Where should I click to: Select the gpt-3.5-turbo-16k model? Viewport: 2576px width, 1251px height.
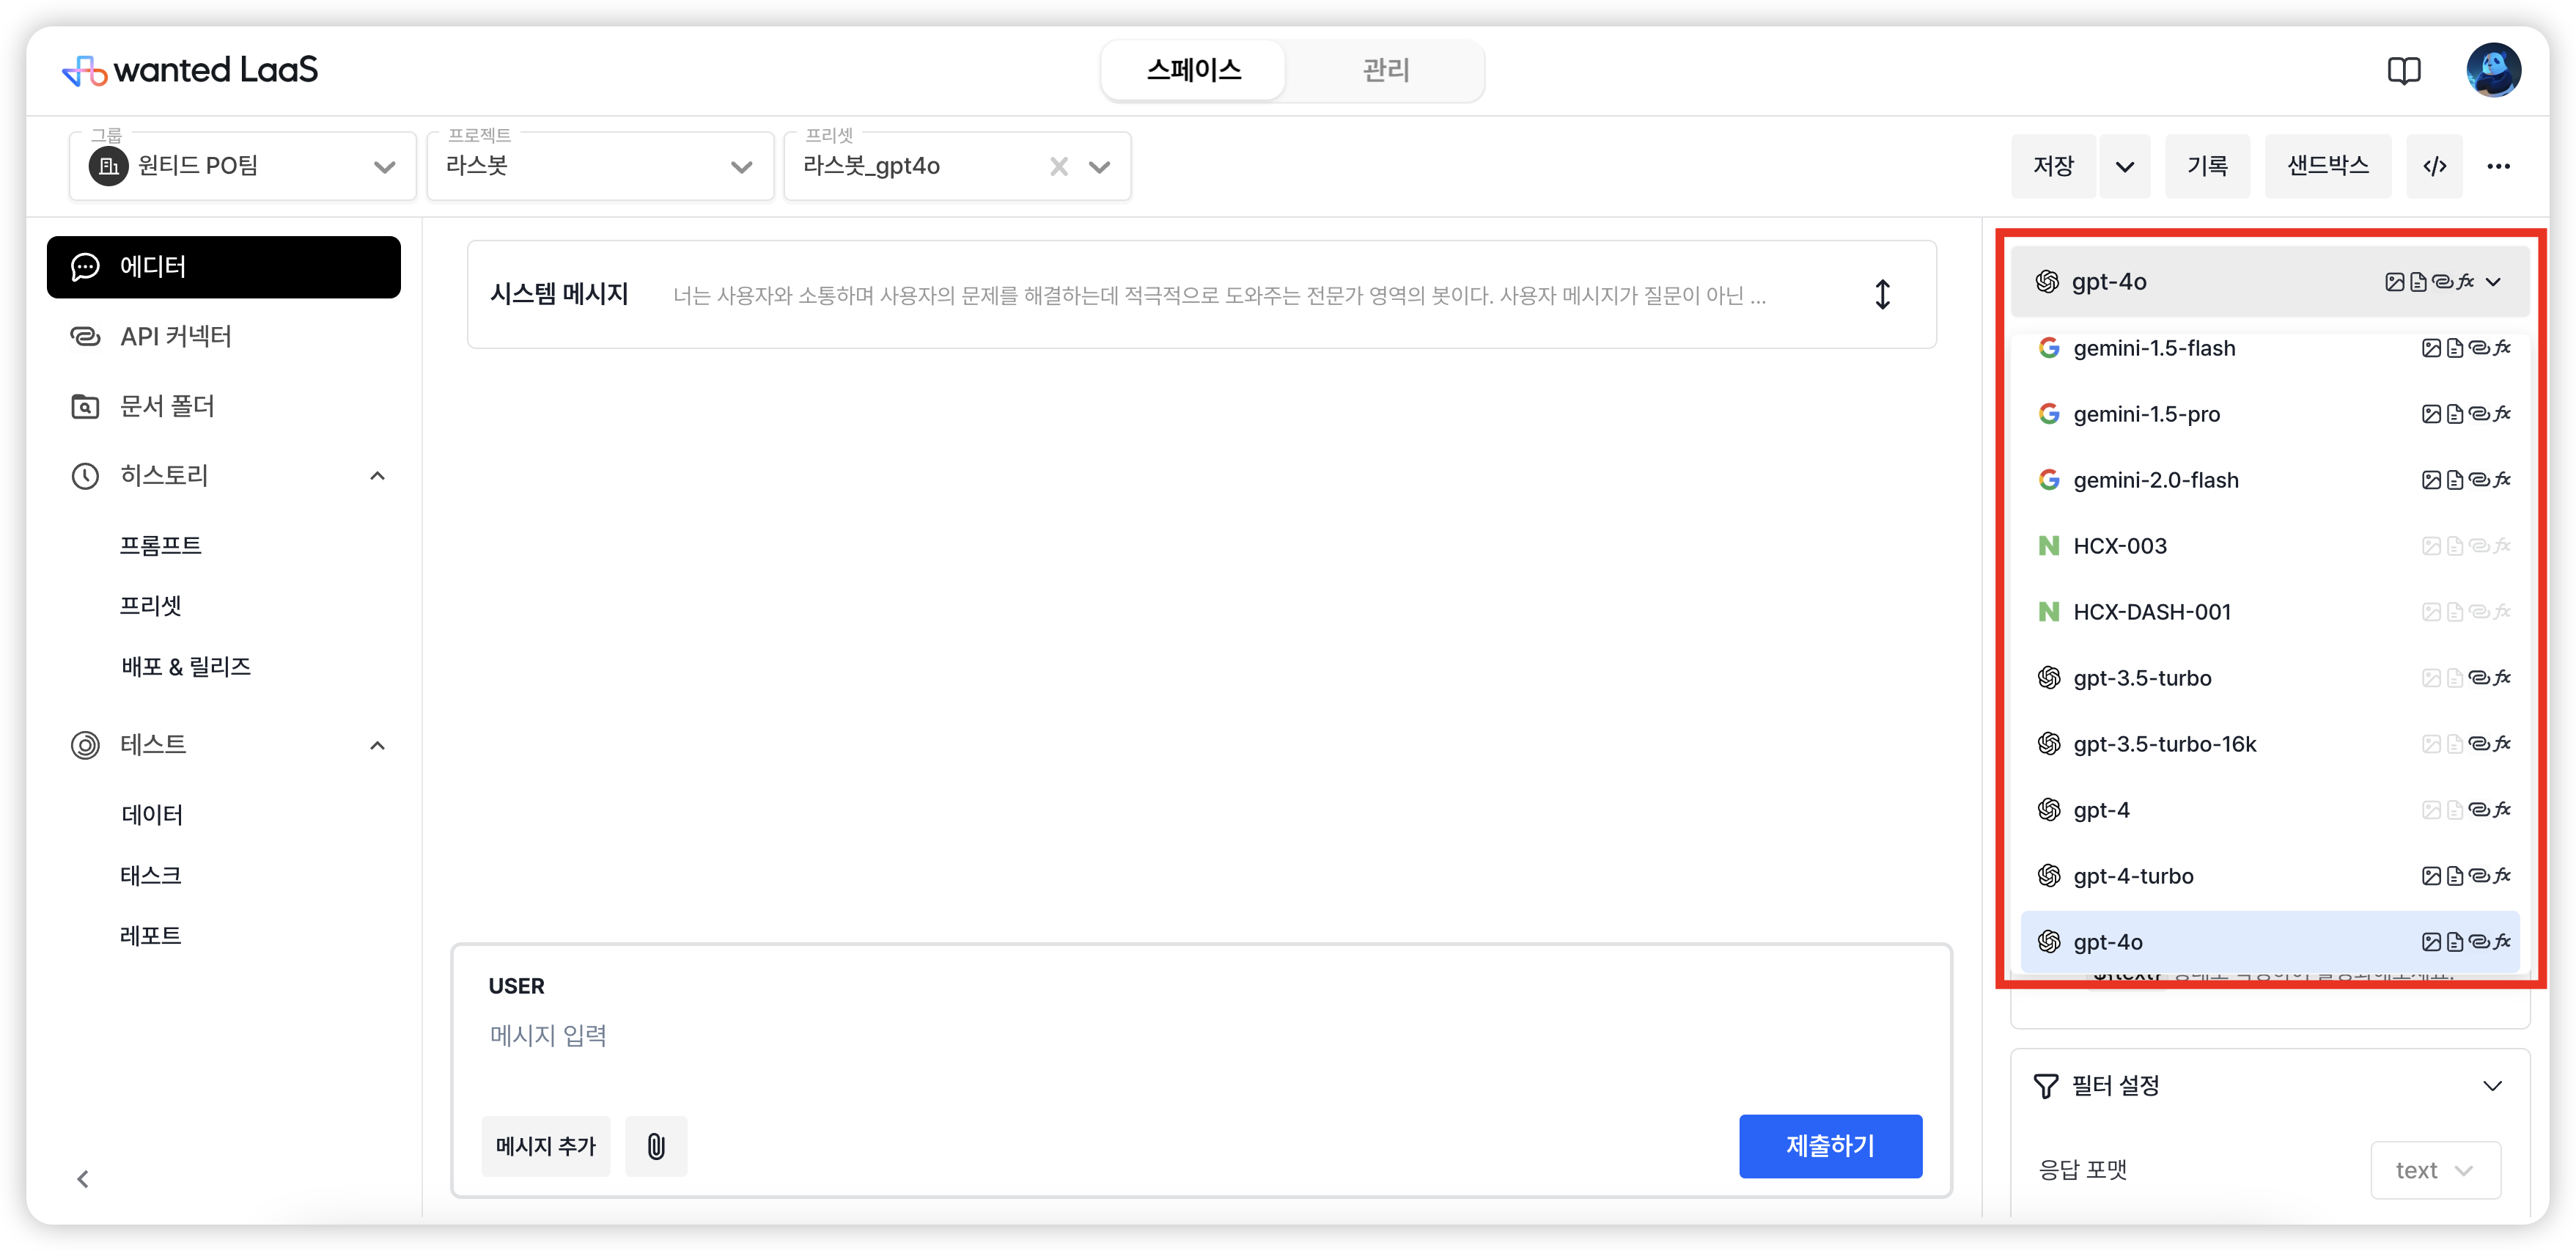2270,744
